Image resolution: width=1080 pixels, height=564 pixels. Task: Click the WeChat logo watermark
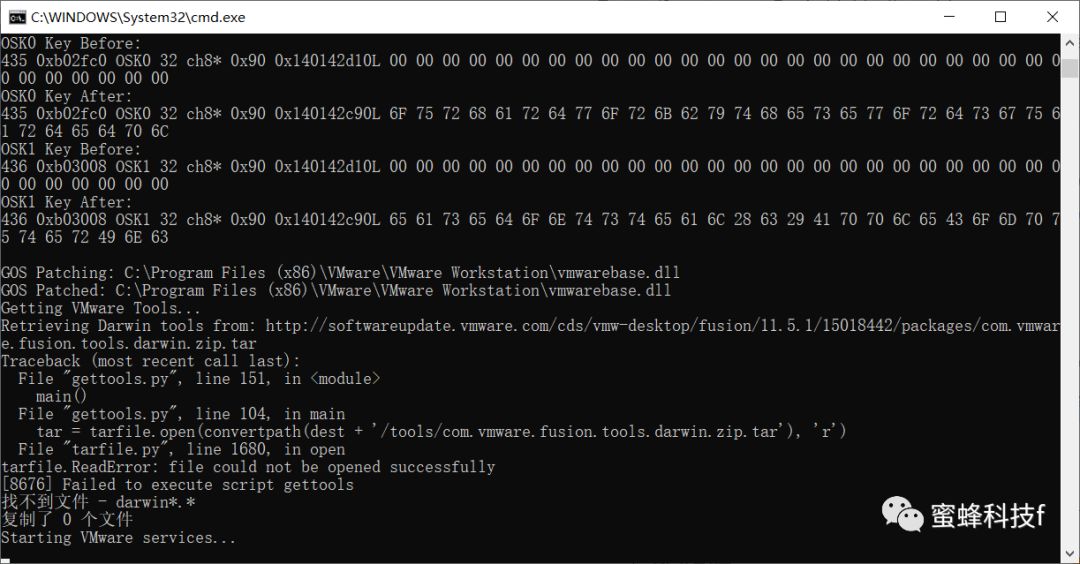click(x=903, y=514)
